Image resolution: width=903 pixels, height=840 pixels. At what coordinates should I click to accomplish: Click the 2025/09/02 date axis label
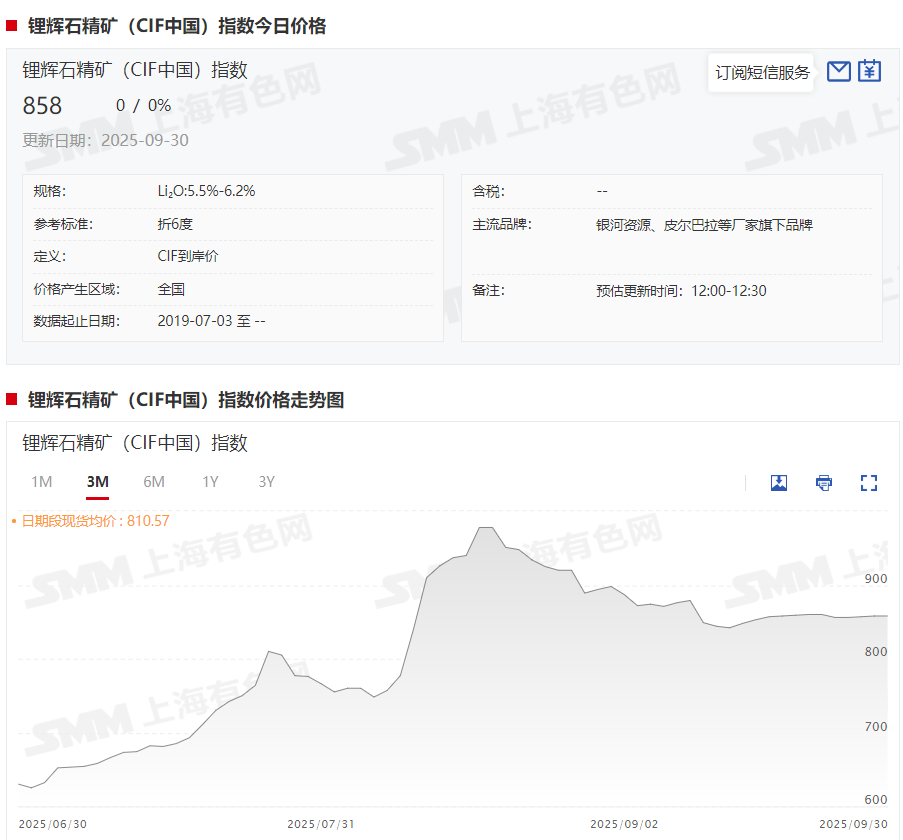coord(624,824)
